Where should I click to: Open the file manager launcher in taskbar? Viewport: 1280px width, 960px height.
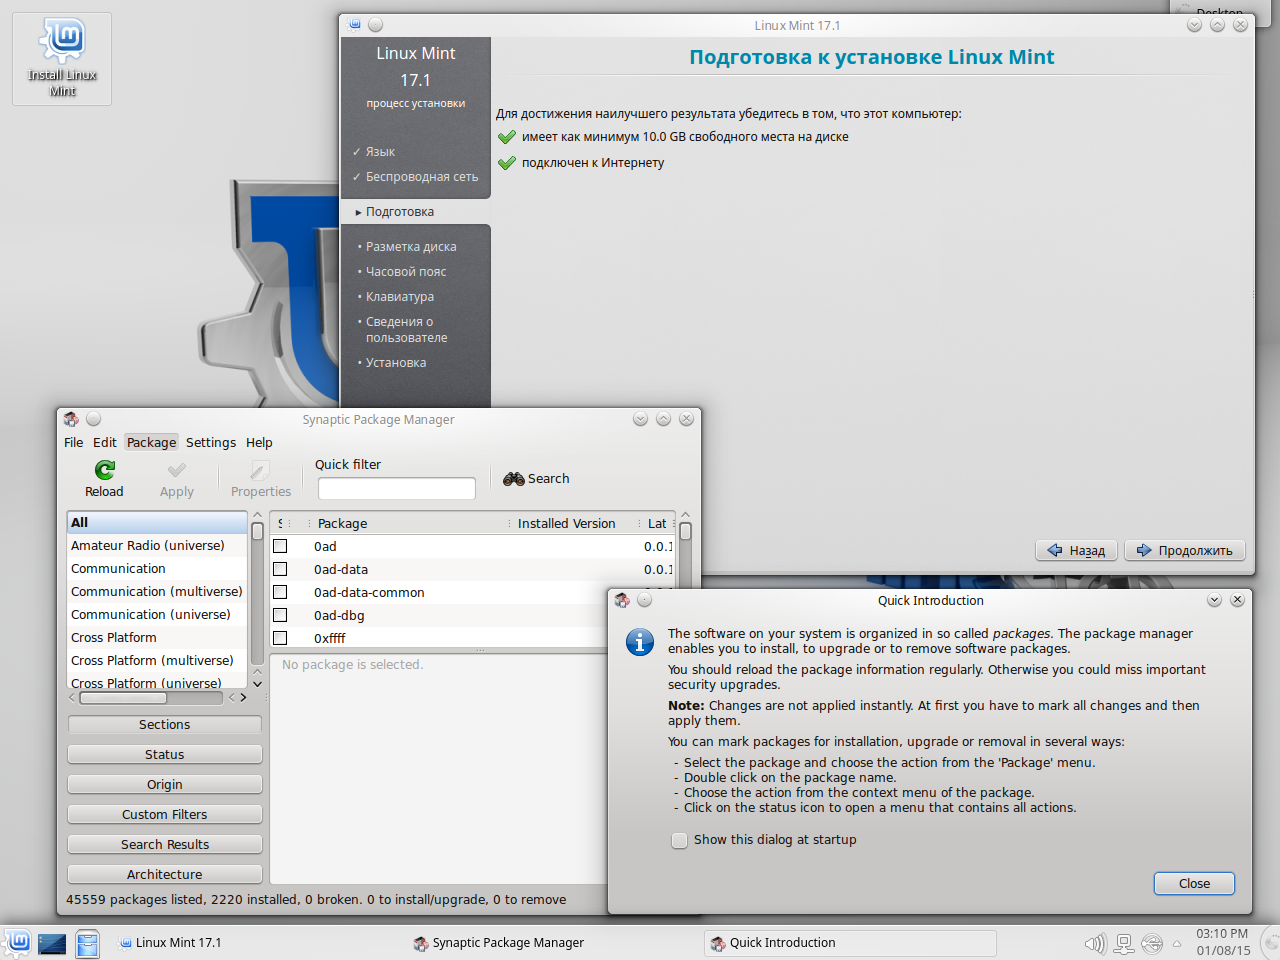tap(88, 943)
